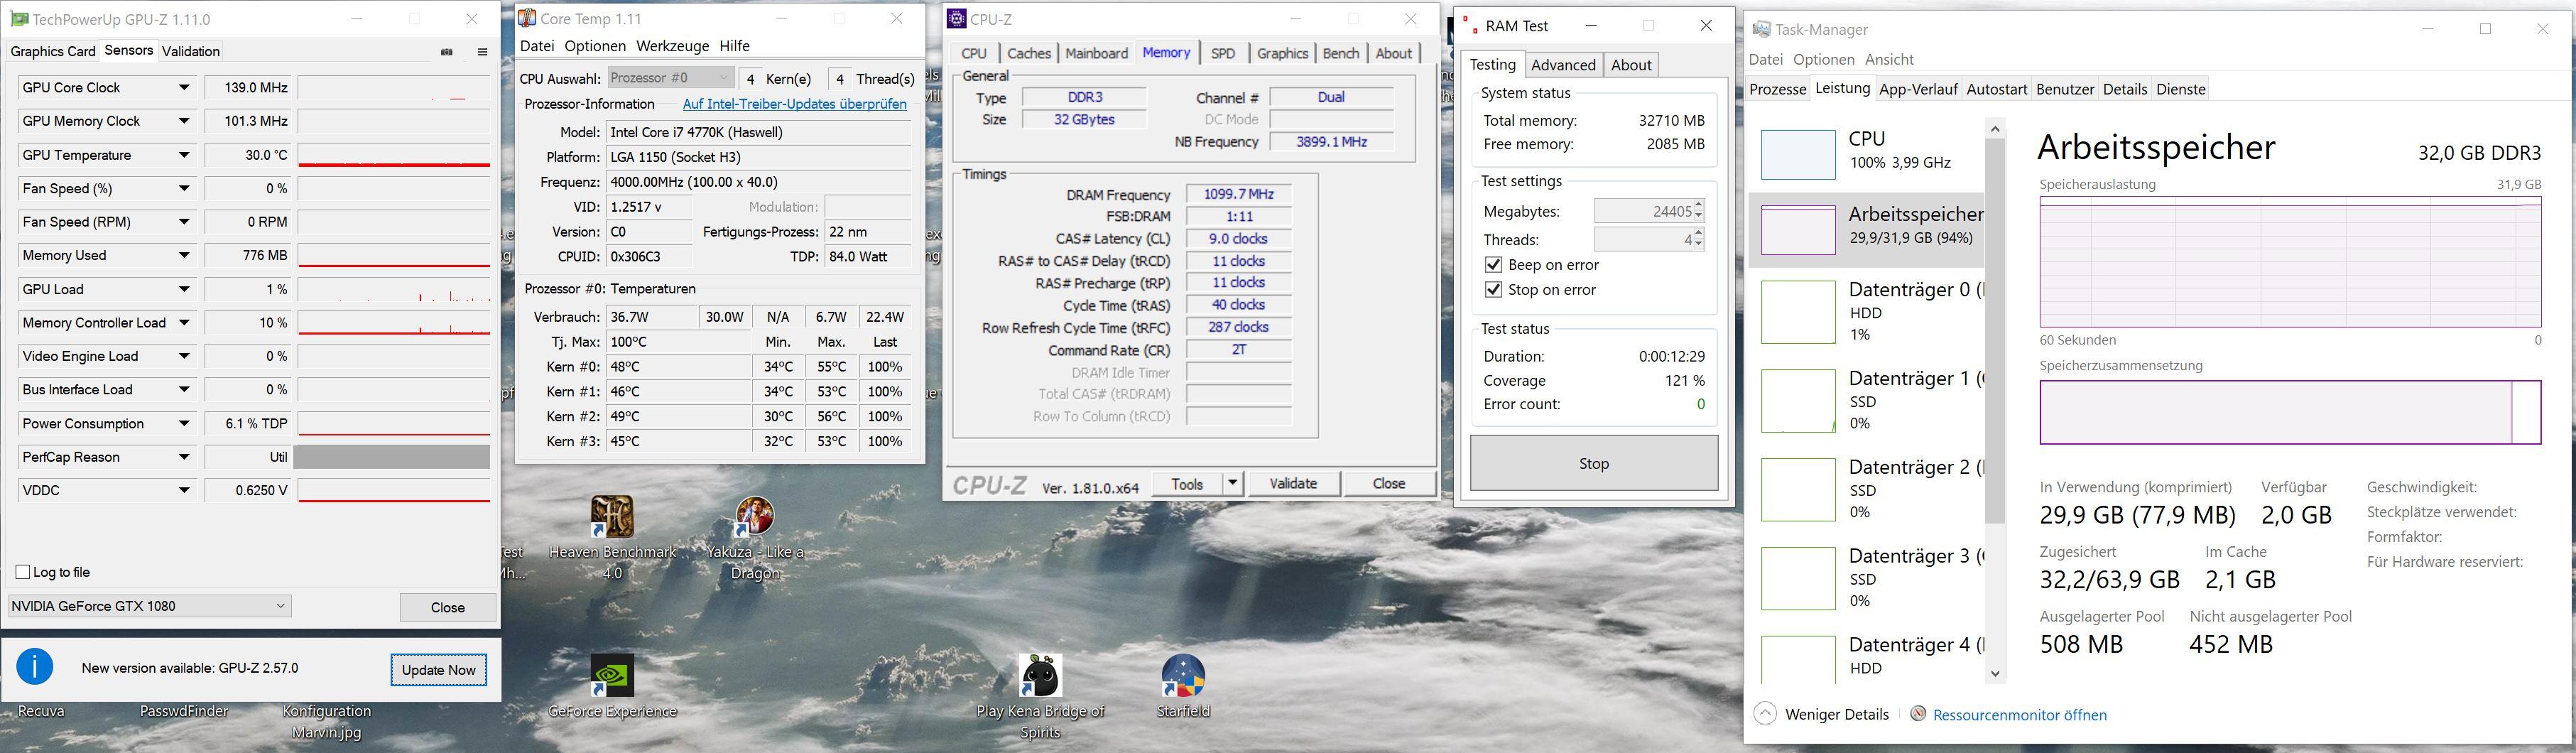This screenshot has width=2576, height=753.
Task: Open NVIDIA GeForce GTX 1080 selector
Action: 149,606
